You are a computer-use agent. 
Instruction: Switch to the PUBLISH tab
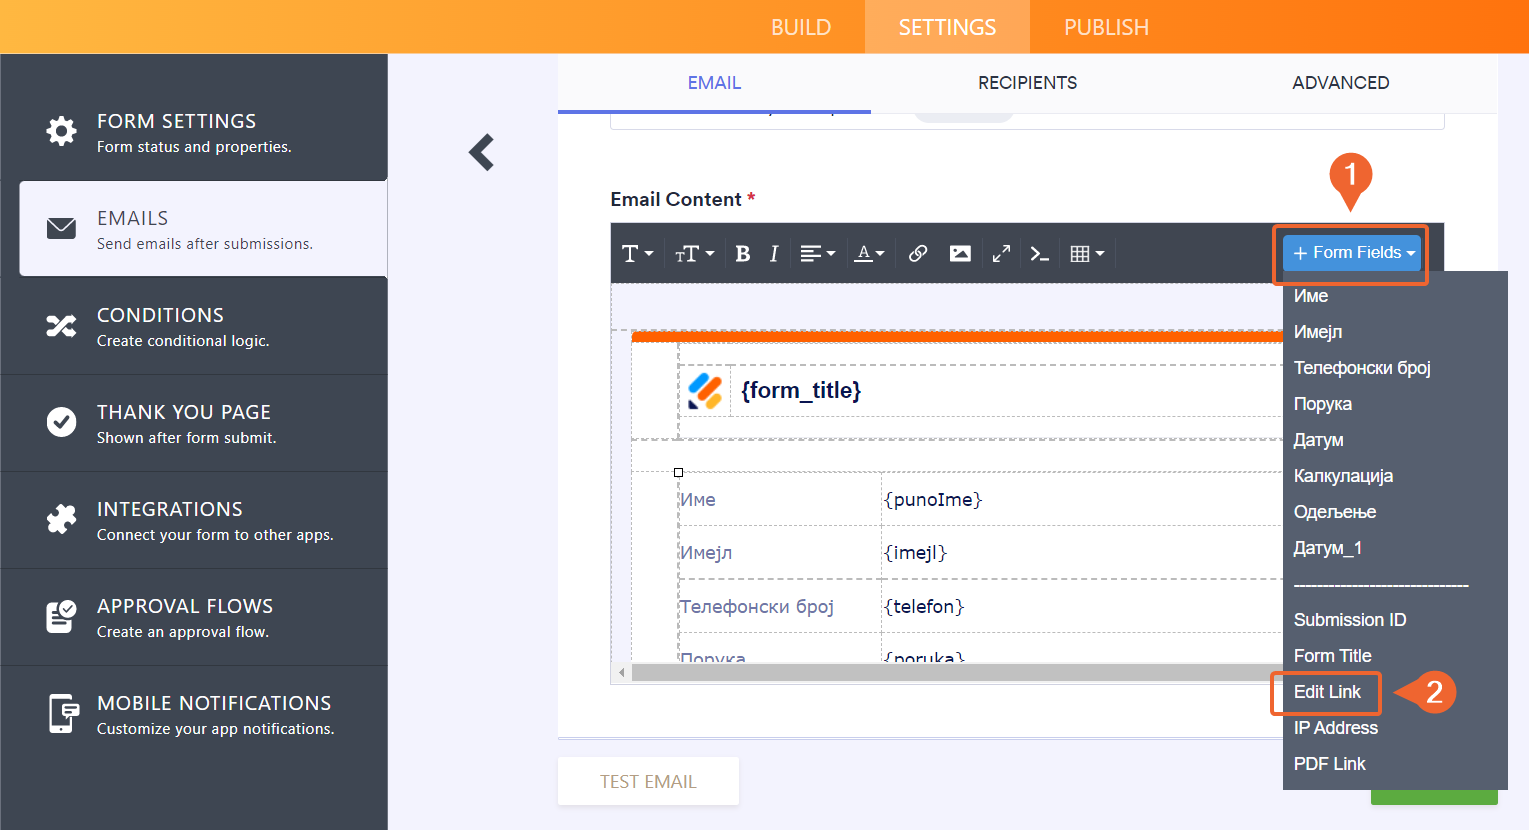coord(1106,27)
